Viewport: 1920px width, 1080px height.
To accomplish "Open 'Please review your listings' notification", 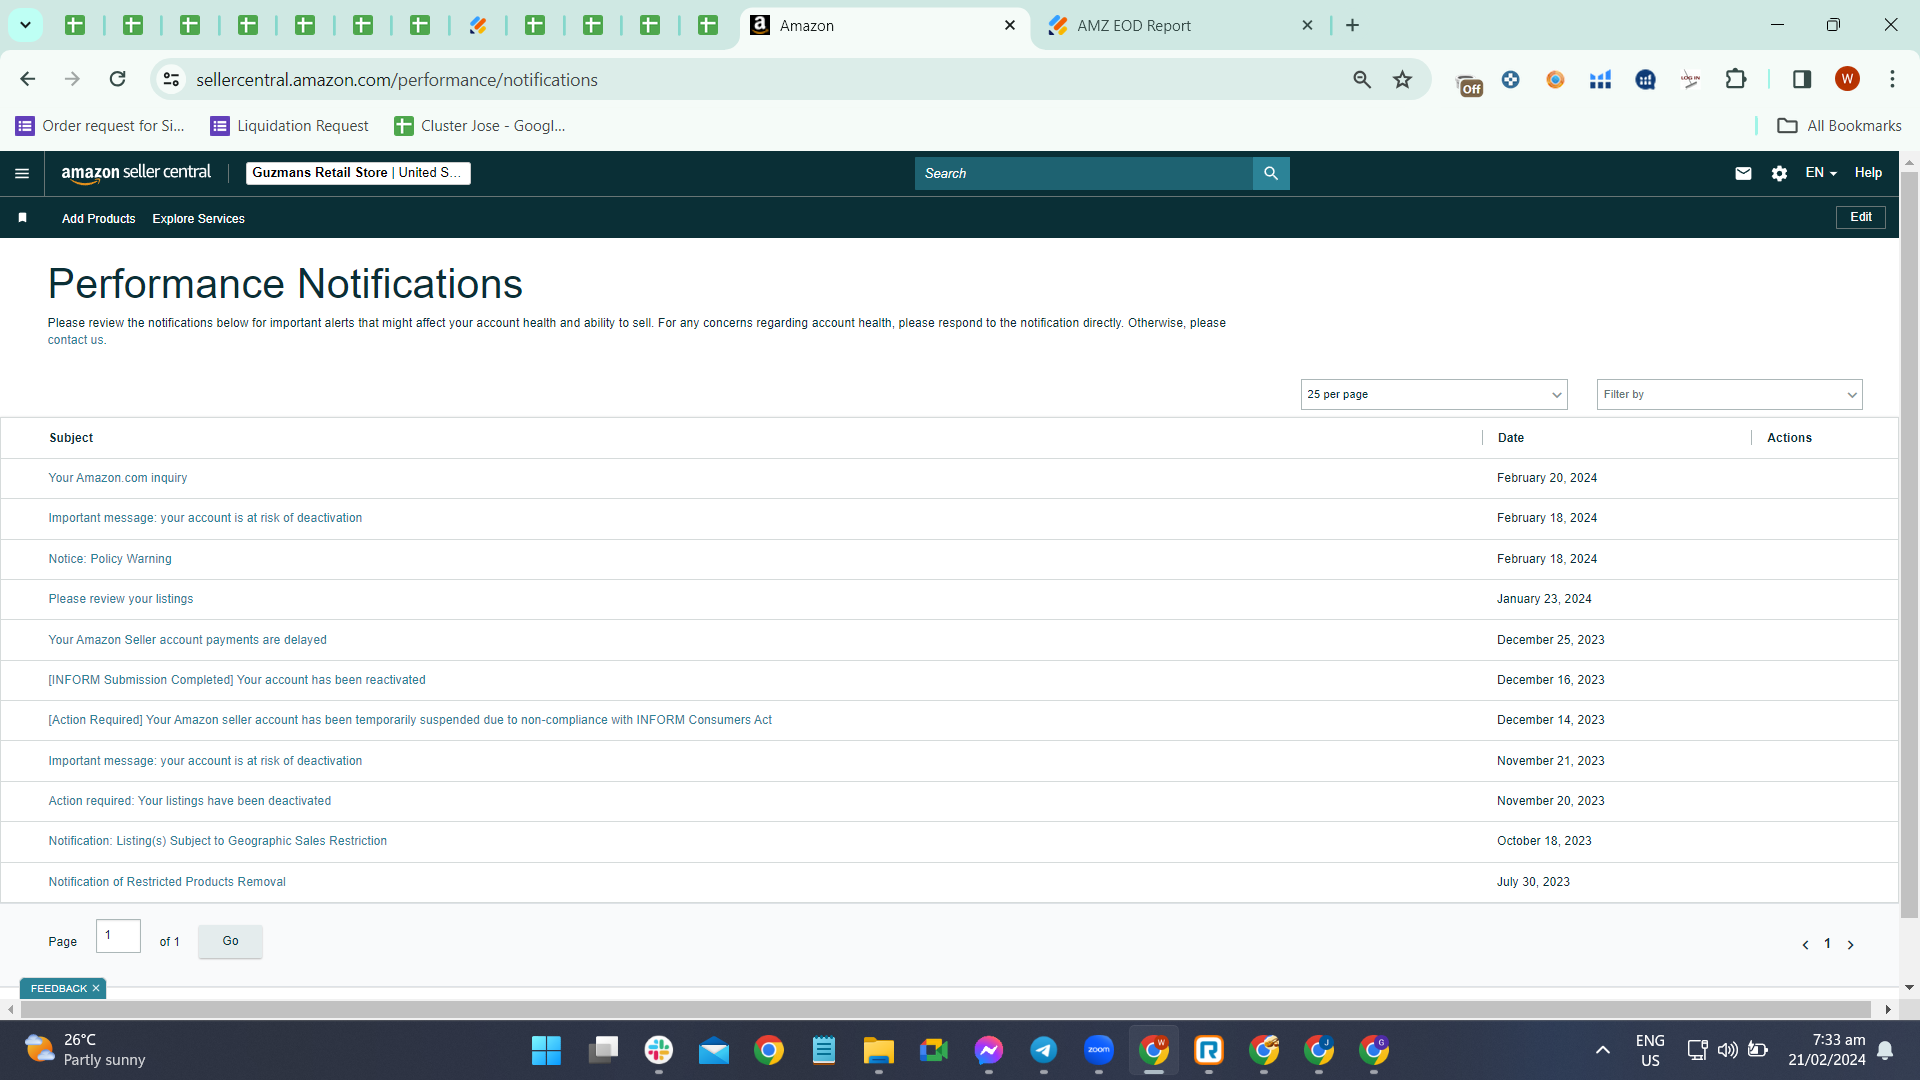I will click(121, 599).
